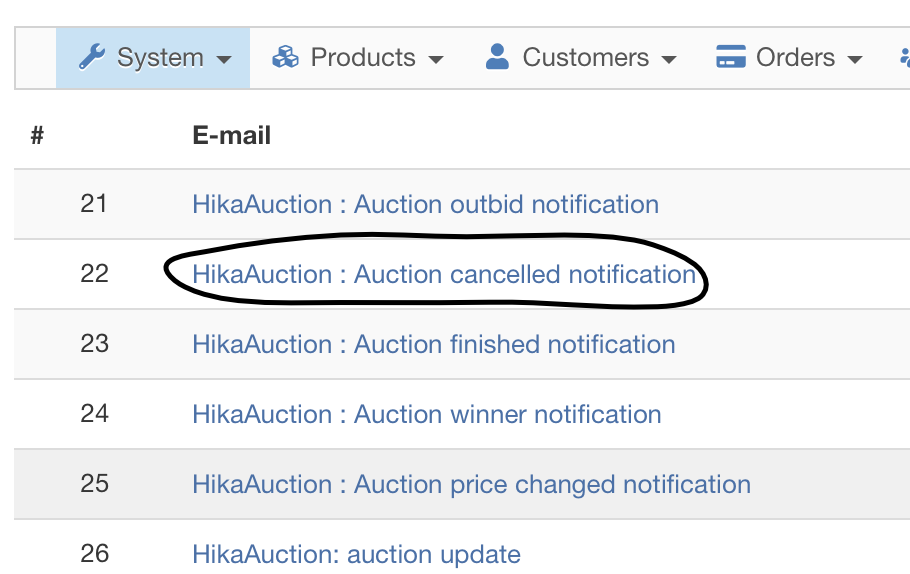Open the HikaAuction: auction update email
Image resolution: width=910 pixels, height=574 pixels.
coord(356,554)
